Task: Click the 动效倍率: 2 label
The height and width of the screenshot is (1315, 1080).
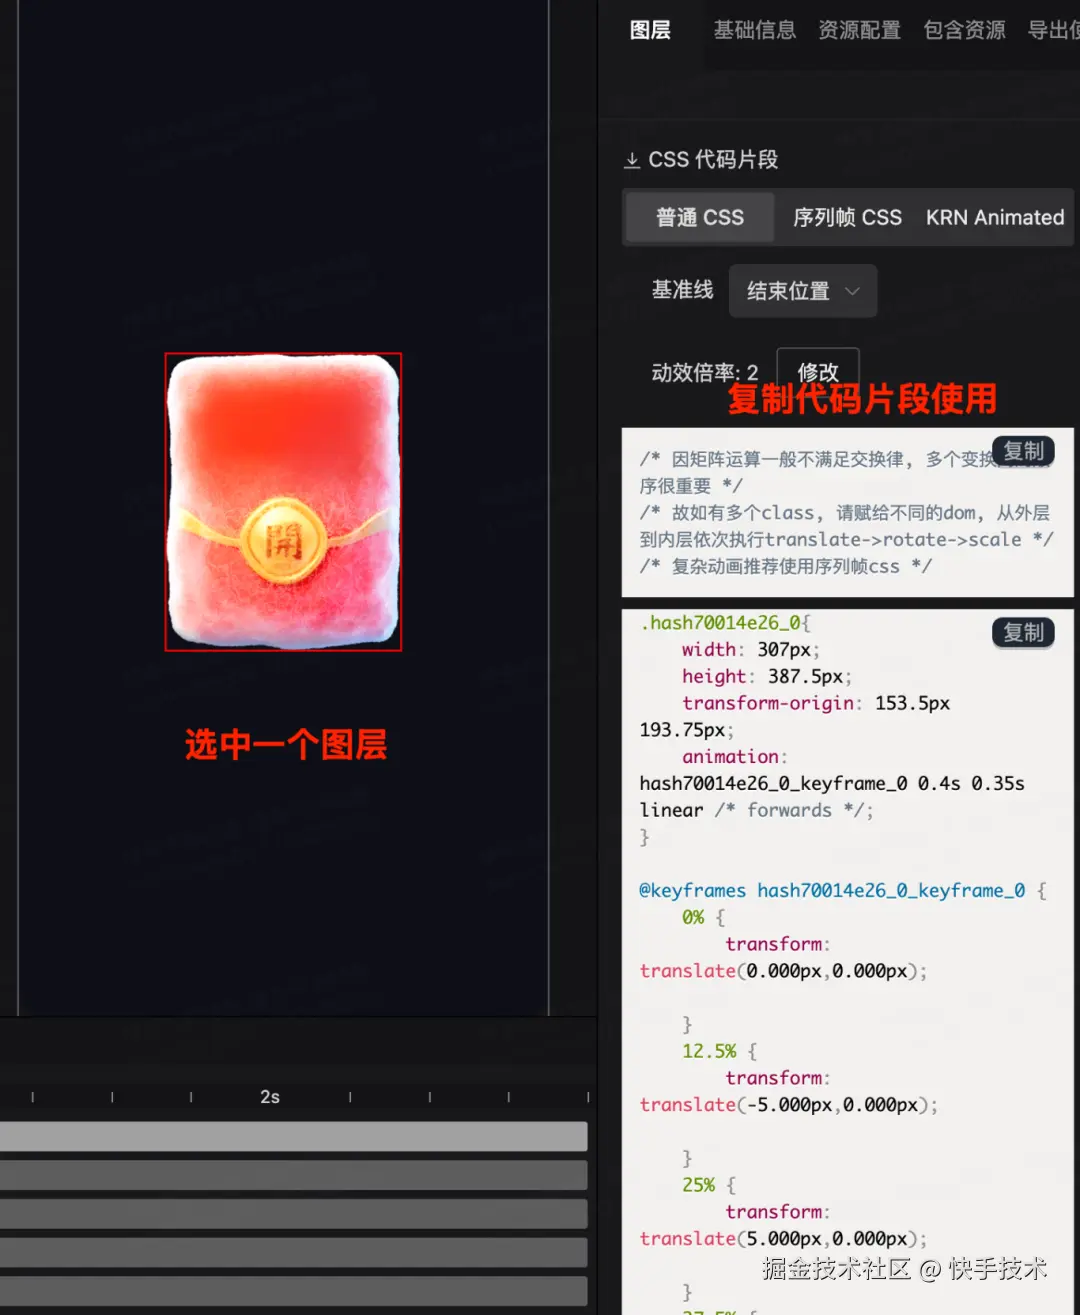Action: (705, 373)
